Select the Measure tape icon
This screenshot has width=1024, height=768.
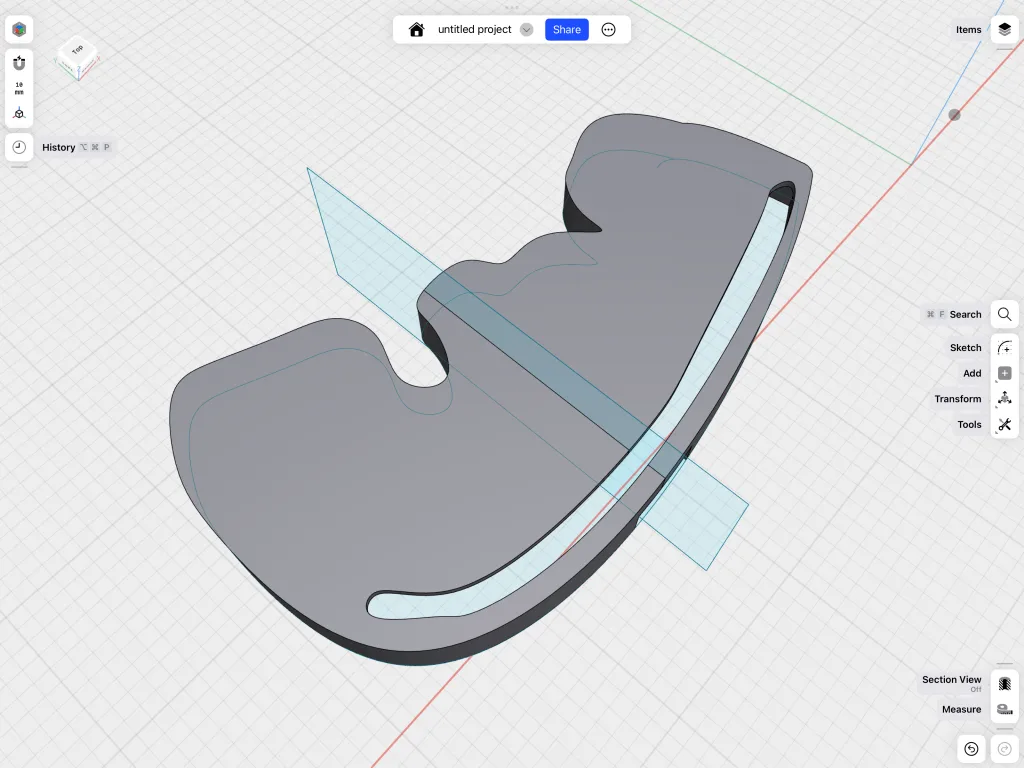click(x=1004, y=709)
